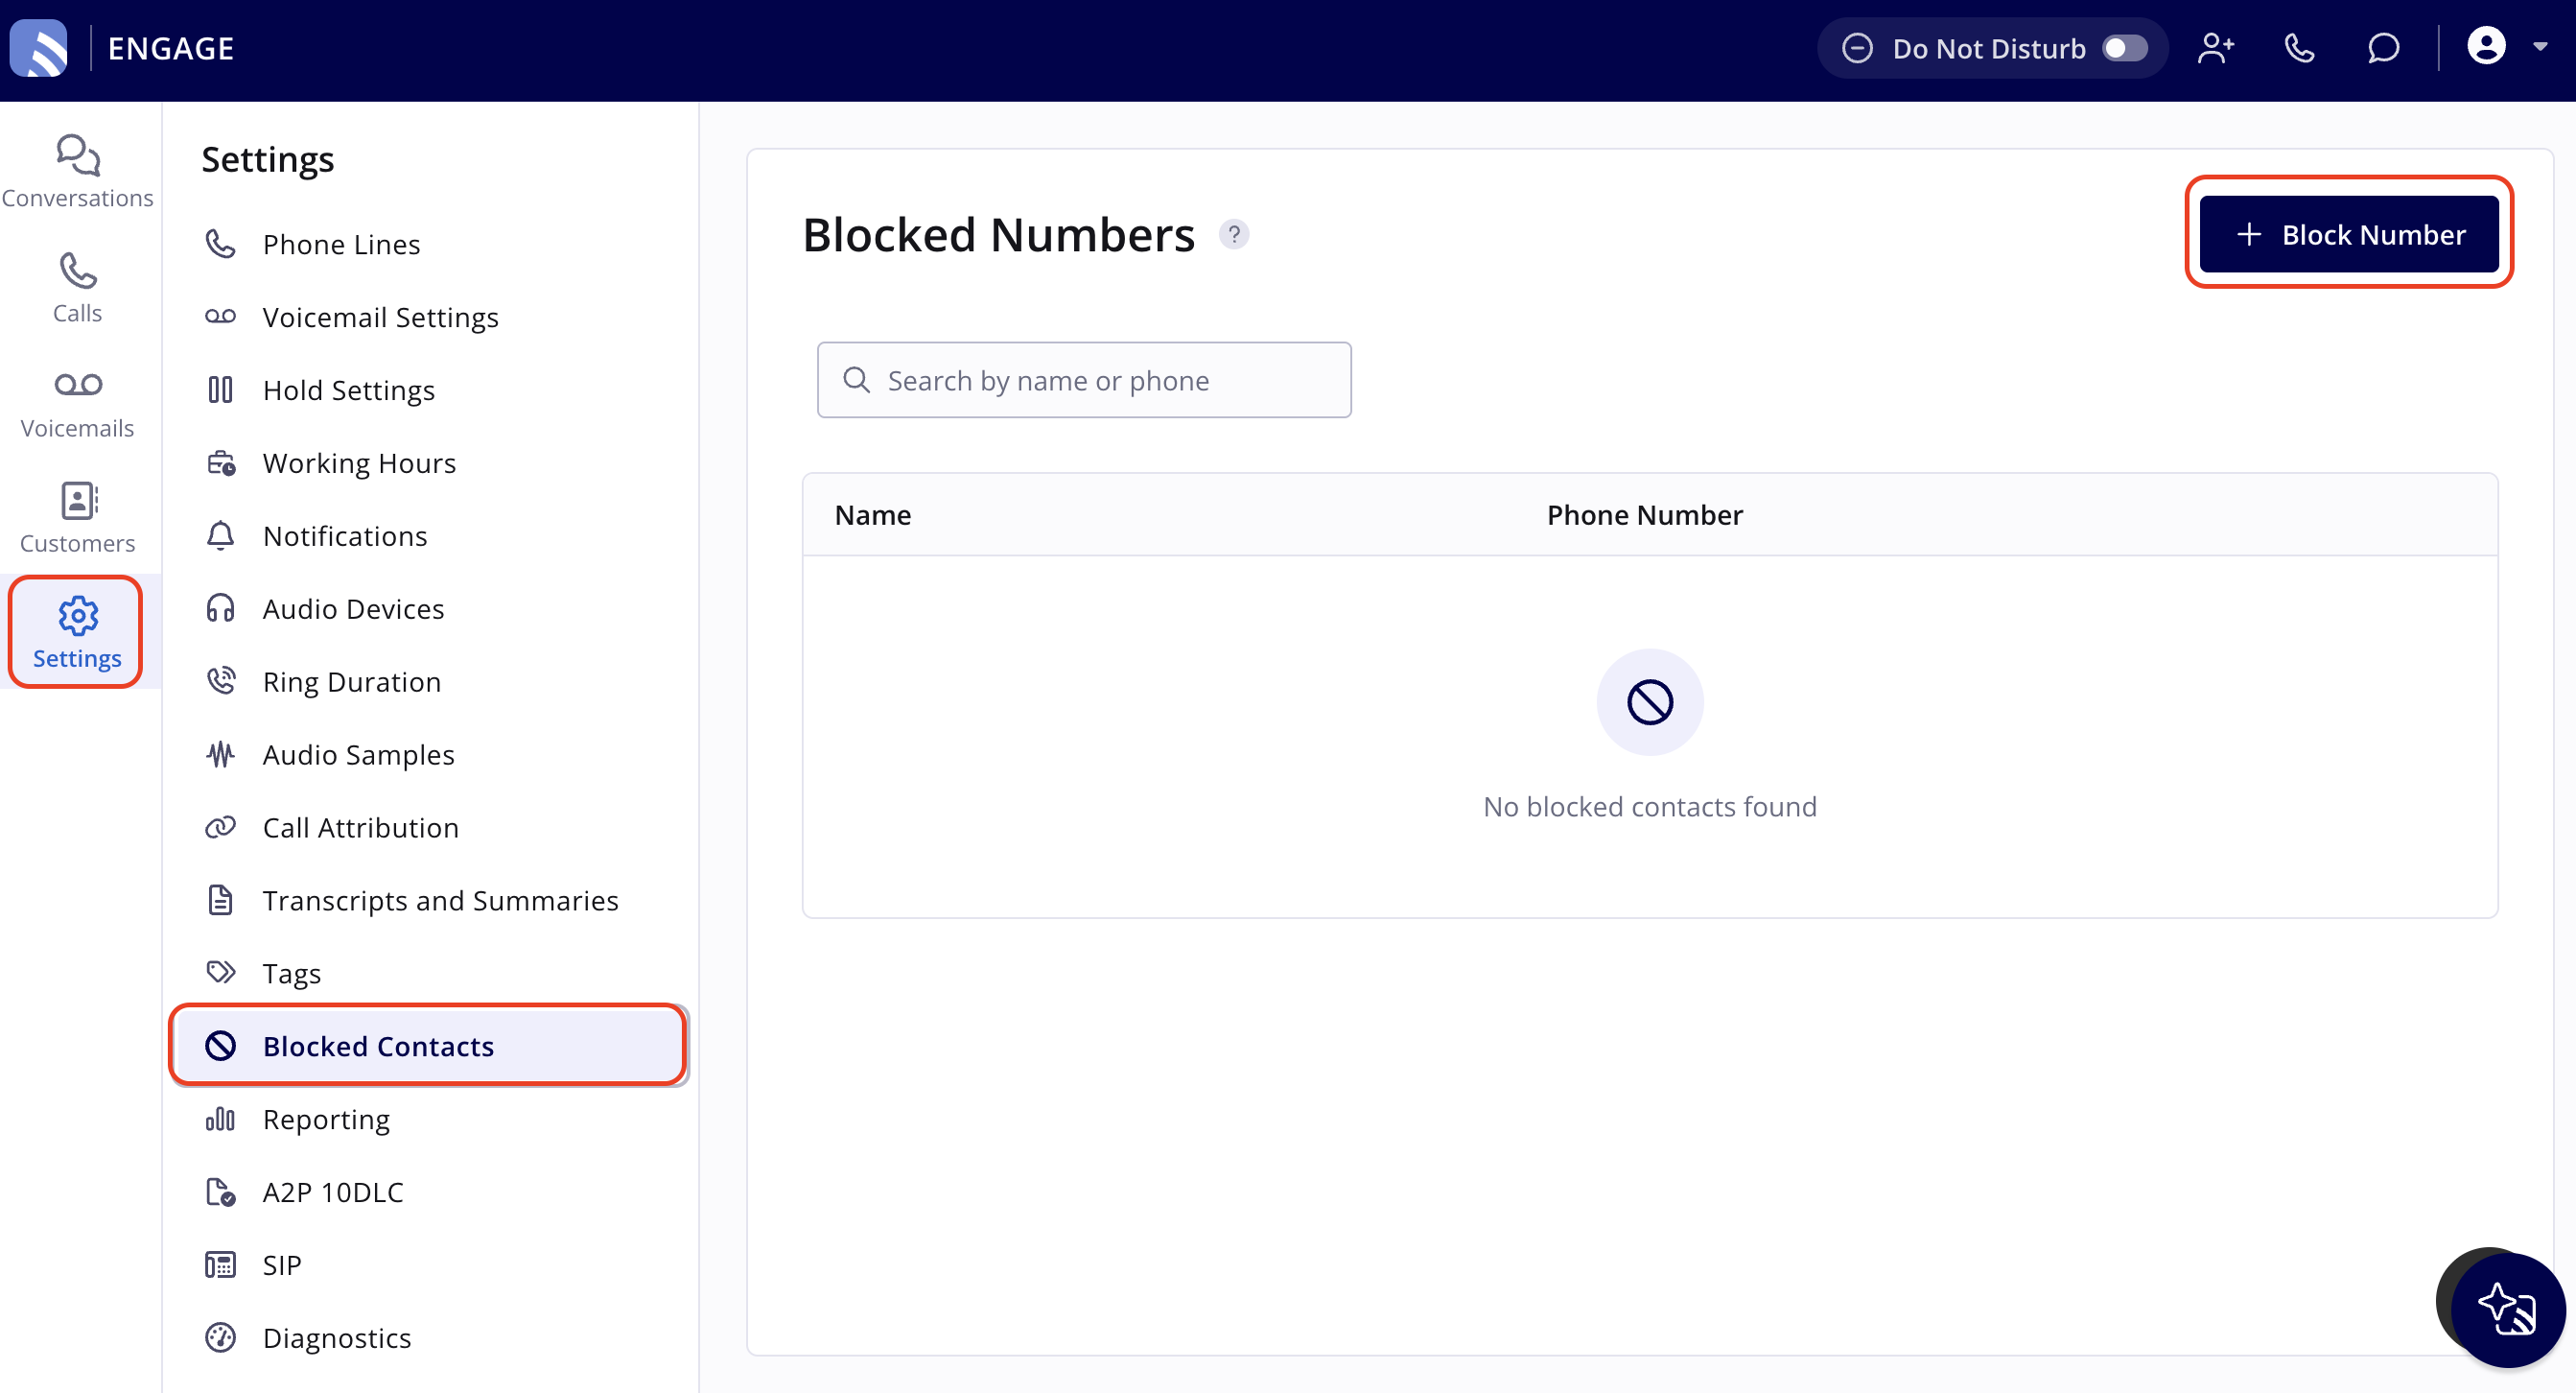2576x1393 pixels.
Task: Click the help icon beside Blocked Numbers
Action: [1234, 234]
